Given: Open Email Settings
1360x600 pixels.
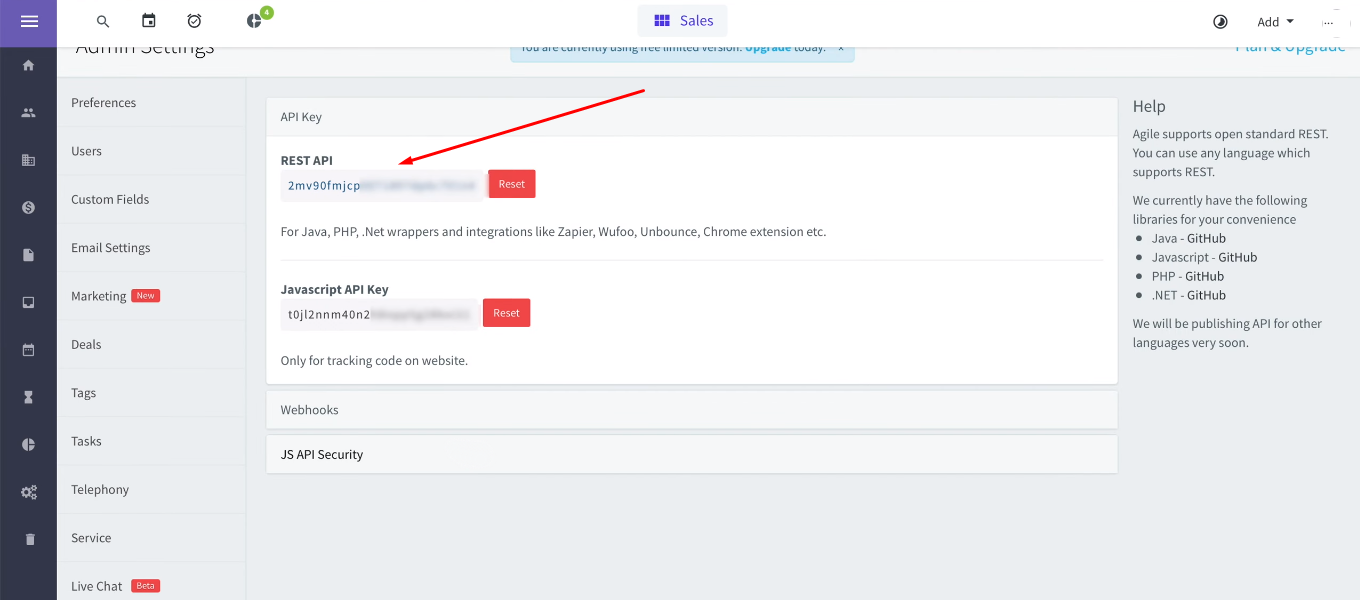Looking at the screenshot, I should (x=151, y=248).
